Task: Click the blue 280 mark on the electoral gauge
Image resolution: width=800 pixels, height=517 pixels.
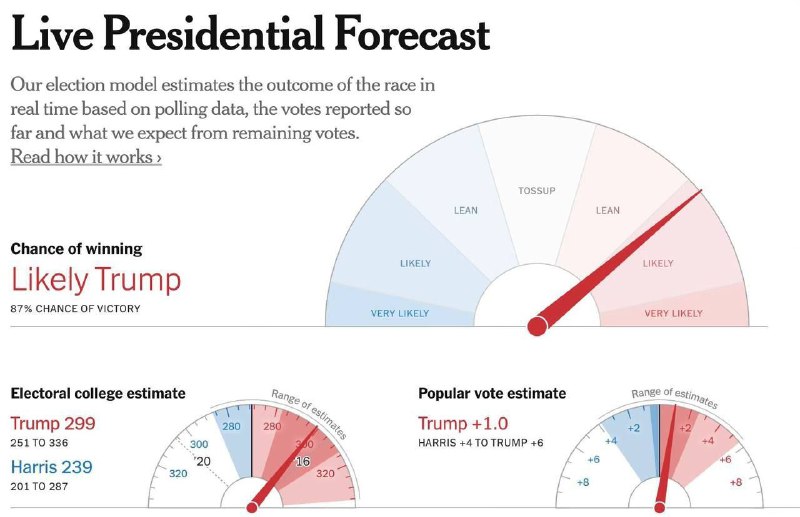Action: click(x=232, y=428)
